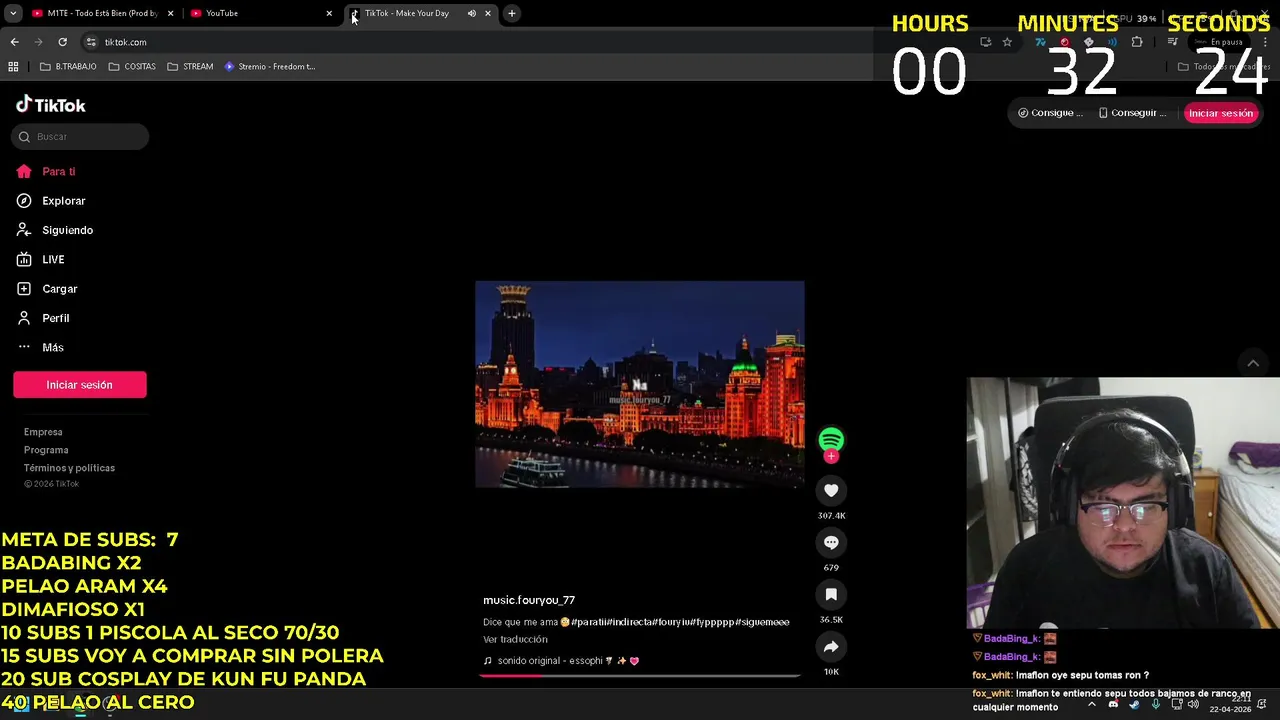
Task: Go to previous video with up arrow
Action: click(1253, 363)
